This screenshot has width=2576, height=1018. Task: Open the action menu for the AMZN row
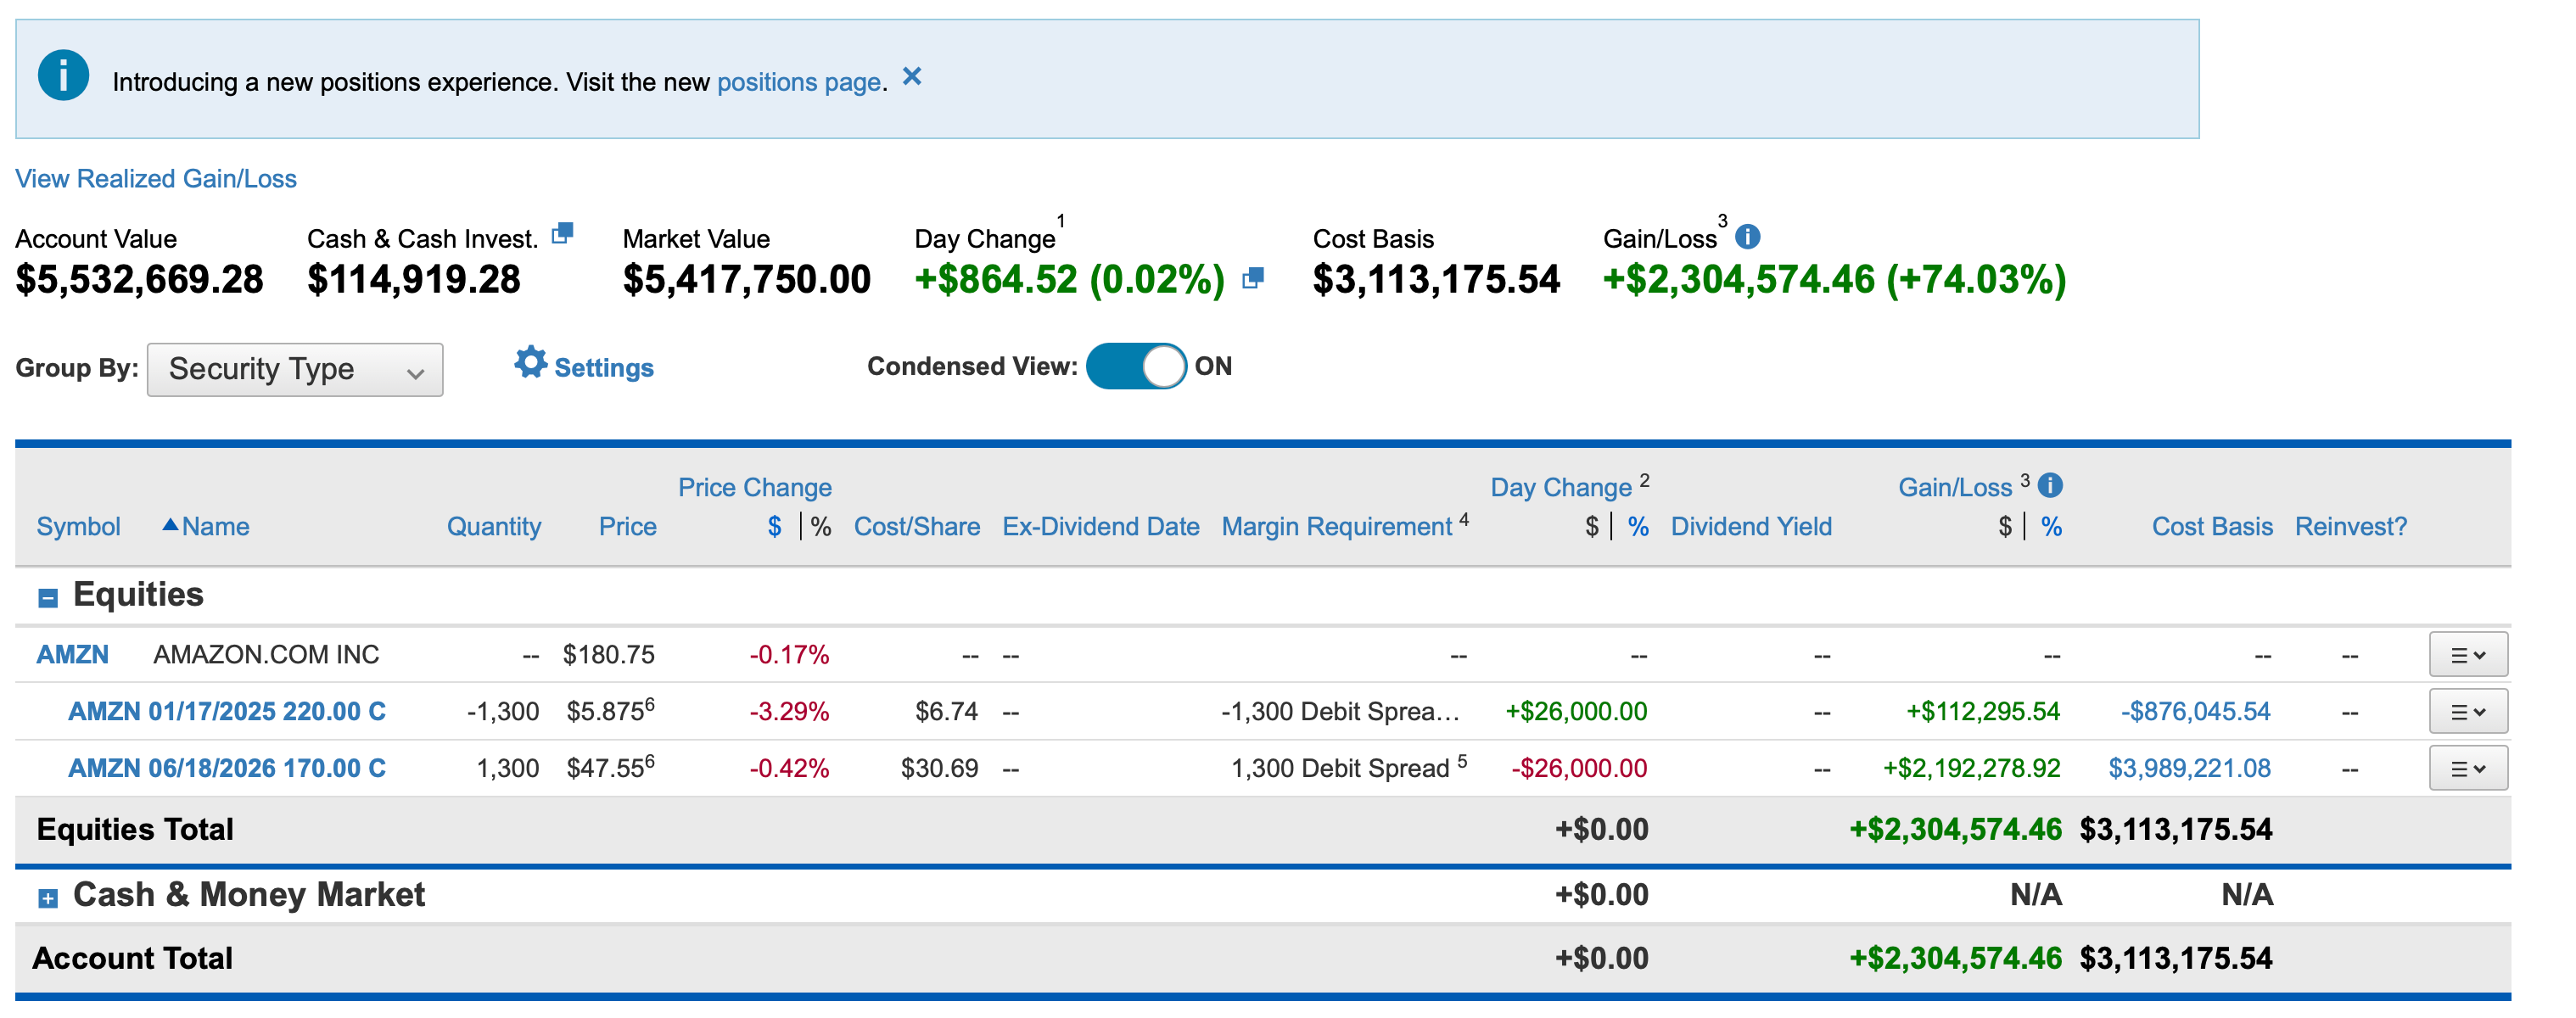point(2467,655)
